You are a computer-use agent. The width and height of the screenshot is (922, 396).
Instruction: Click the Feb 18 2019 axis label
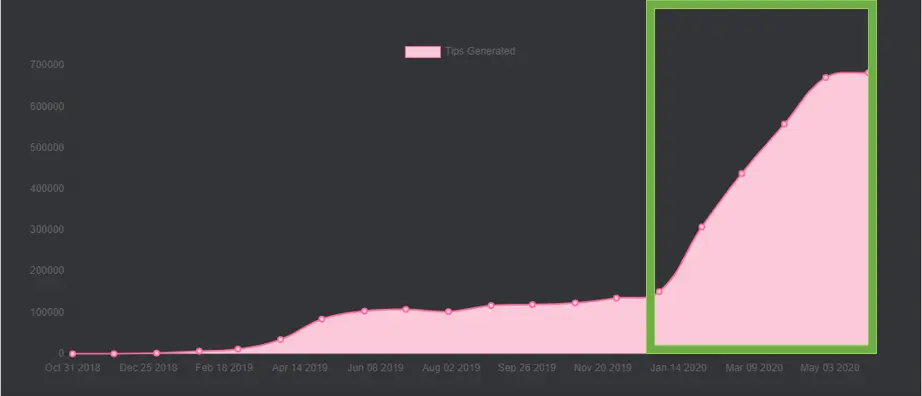tap(224, 368)
